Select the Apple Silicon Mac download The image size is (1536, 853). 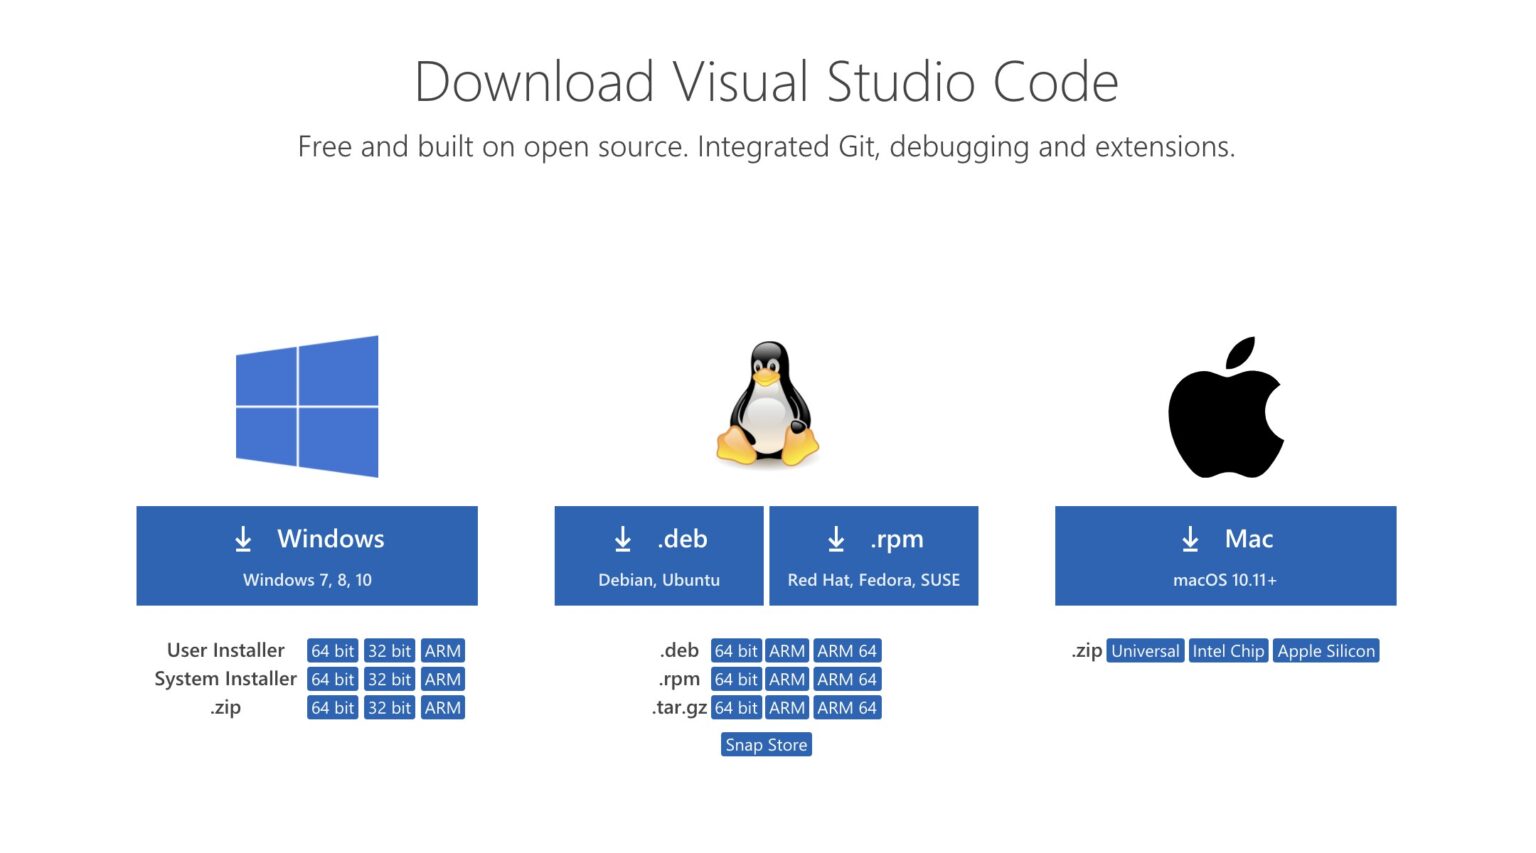[1326, 650]
